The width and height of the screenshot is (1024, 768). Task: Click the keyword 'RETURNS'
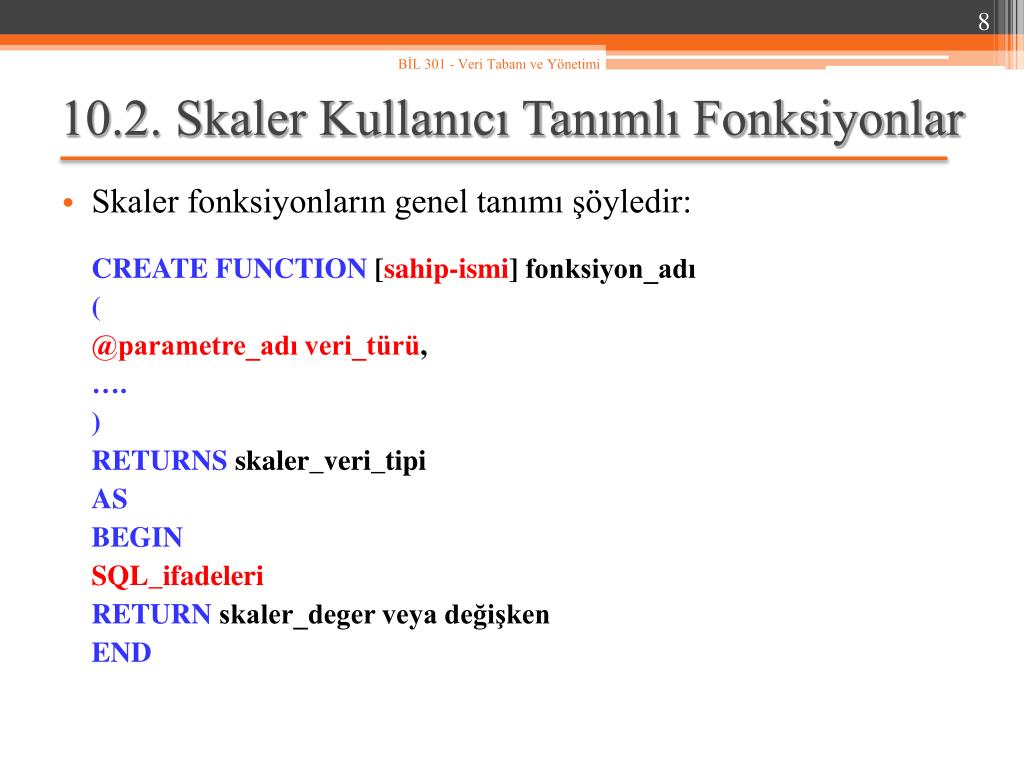coord(159,460)
